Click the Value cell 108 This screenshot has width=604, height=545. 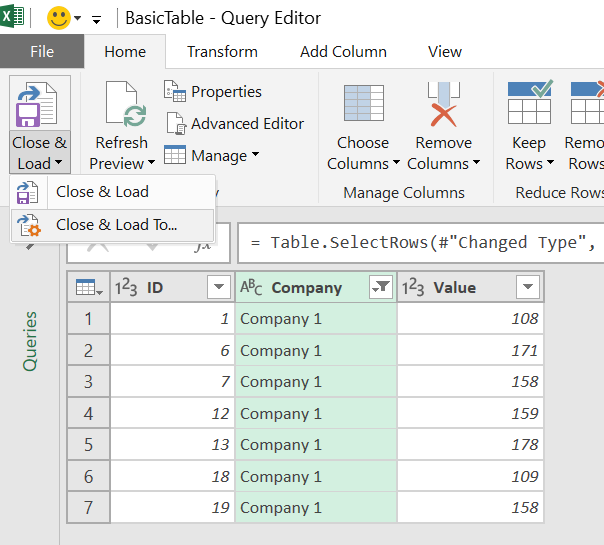point(470,319)
